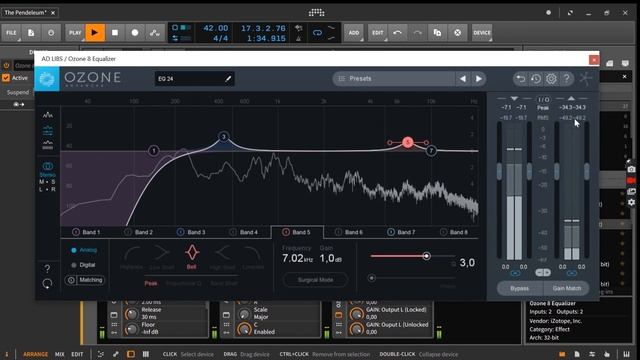Click the 4/4 time signature field

click(220, 38)
